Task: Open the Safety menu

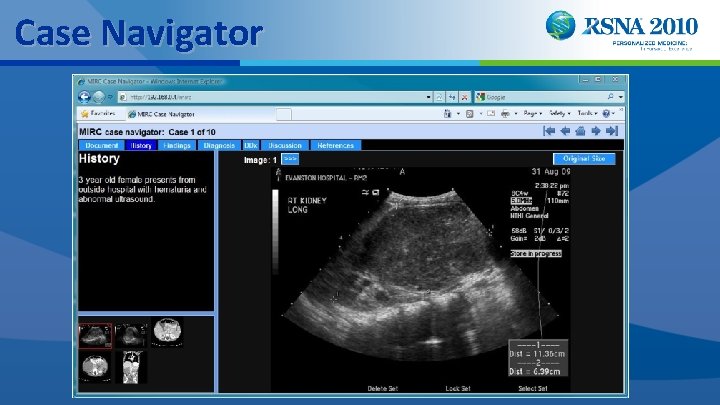Action: click(x=560, y=113)
